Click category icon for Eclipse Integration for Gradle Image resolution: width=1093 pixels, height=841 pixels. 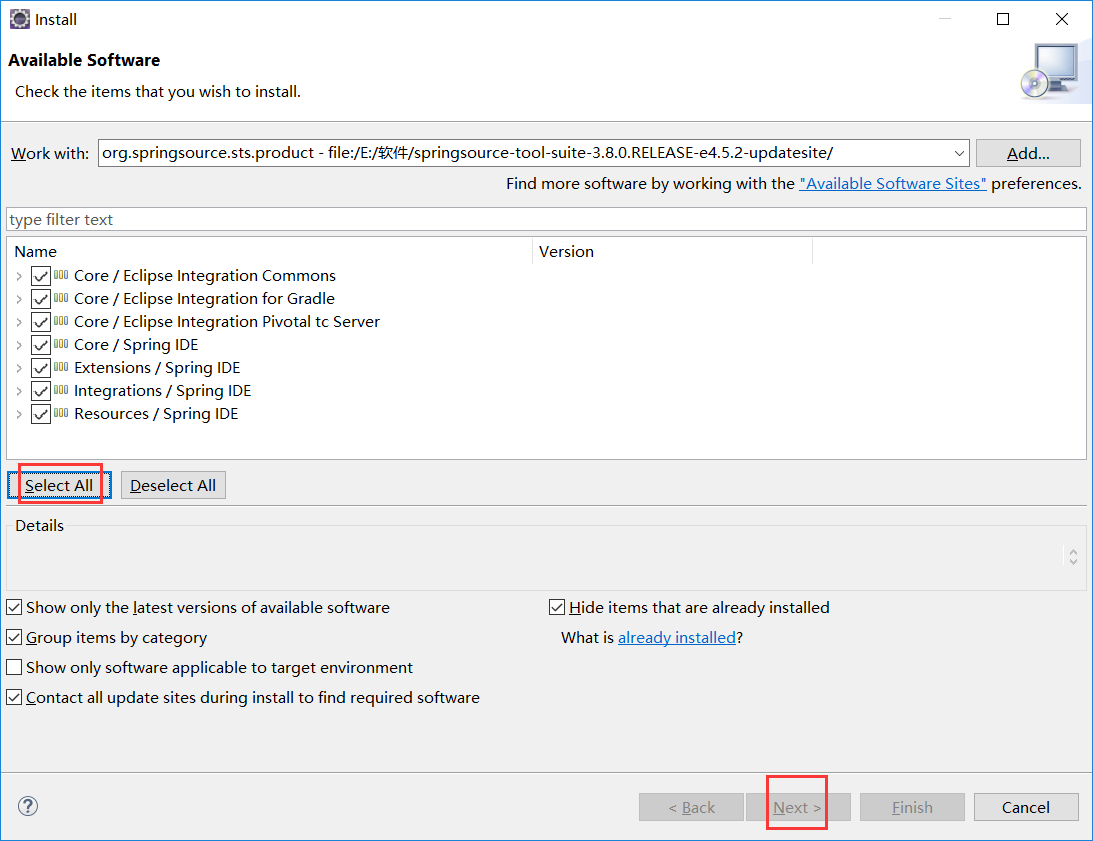point(61,298)
